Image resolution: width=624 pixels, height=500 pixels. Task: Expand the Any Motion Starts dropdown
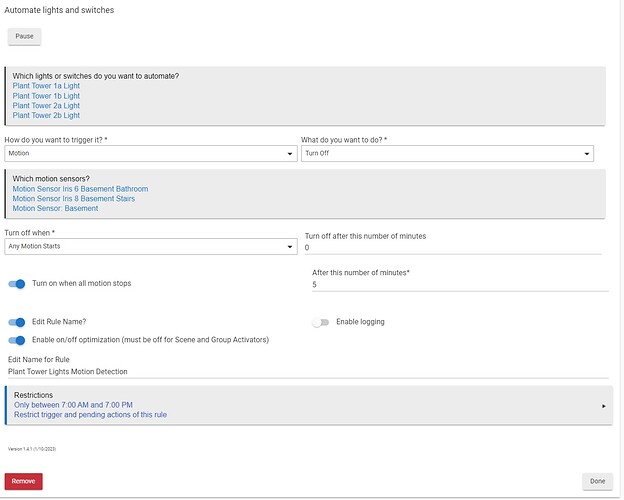click(x=150, y=247)
